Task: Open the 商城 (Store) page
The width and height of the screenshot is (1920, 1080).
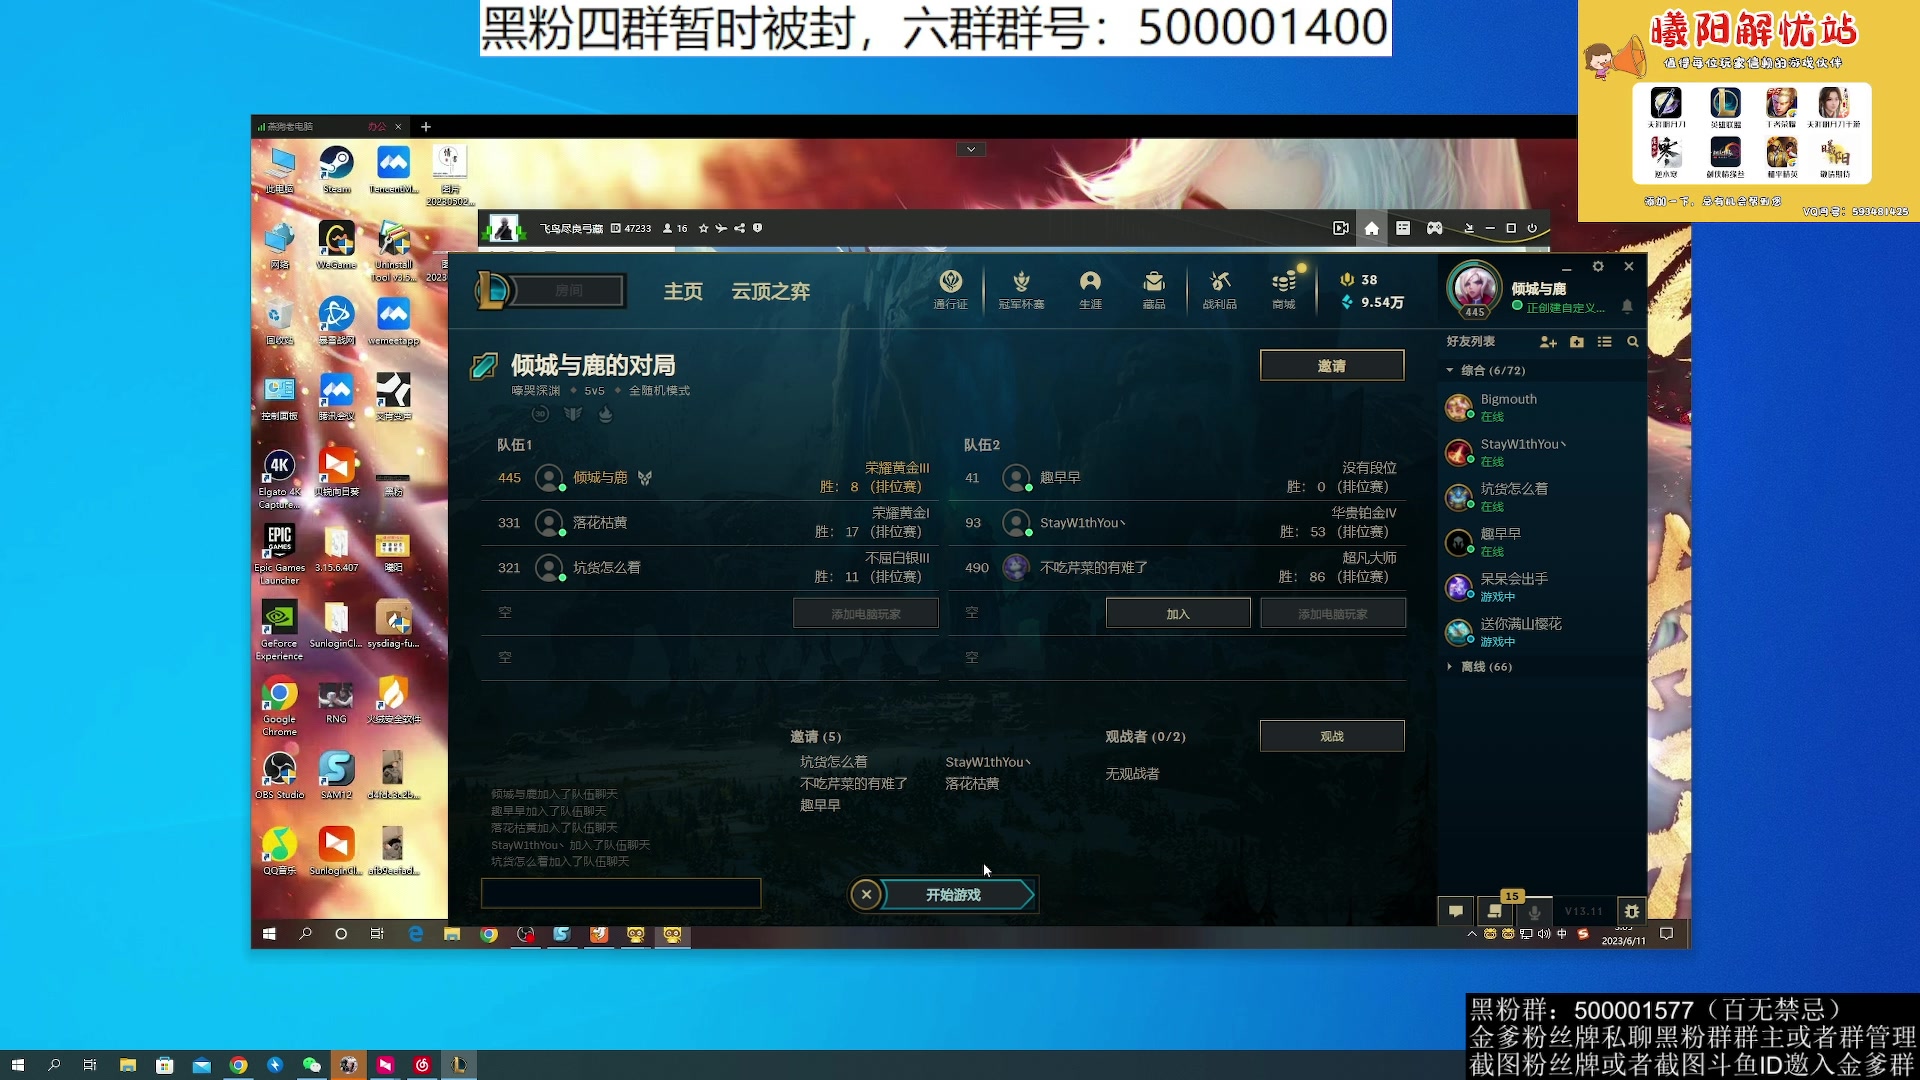Action: click(1283, 290)
